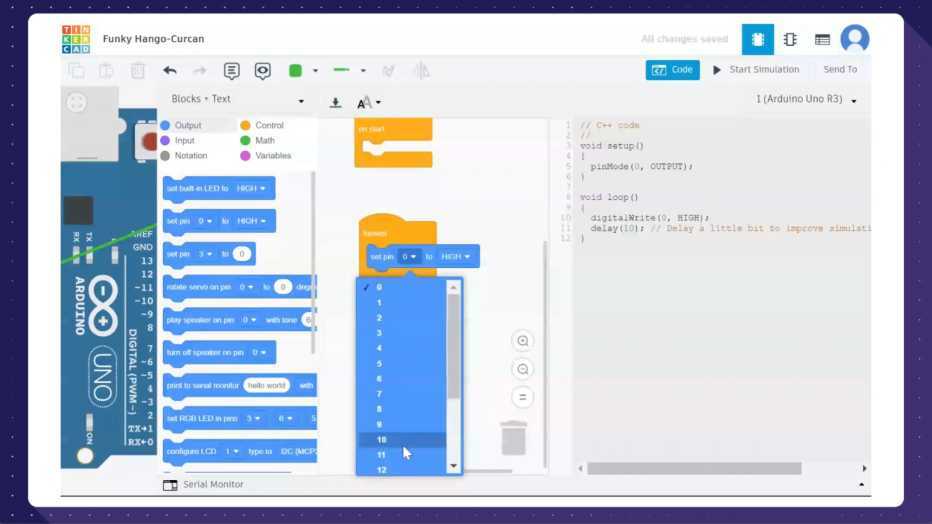932x524 pixels.
Task: Open the user profile avatar
Action: tap(854, 39)
